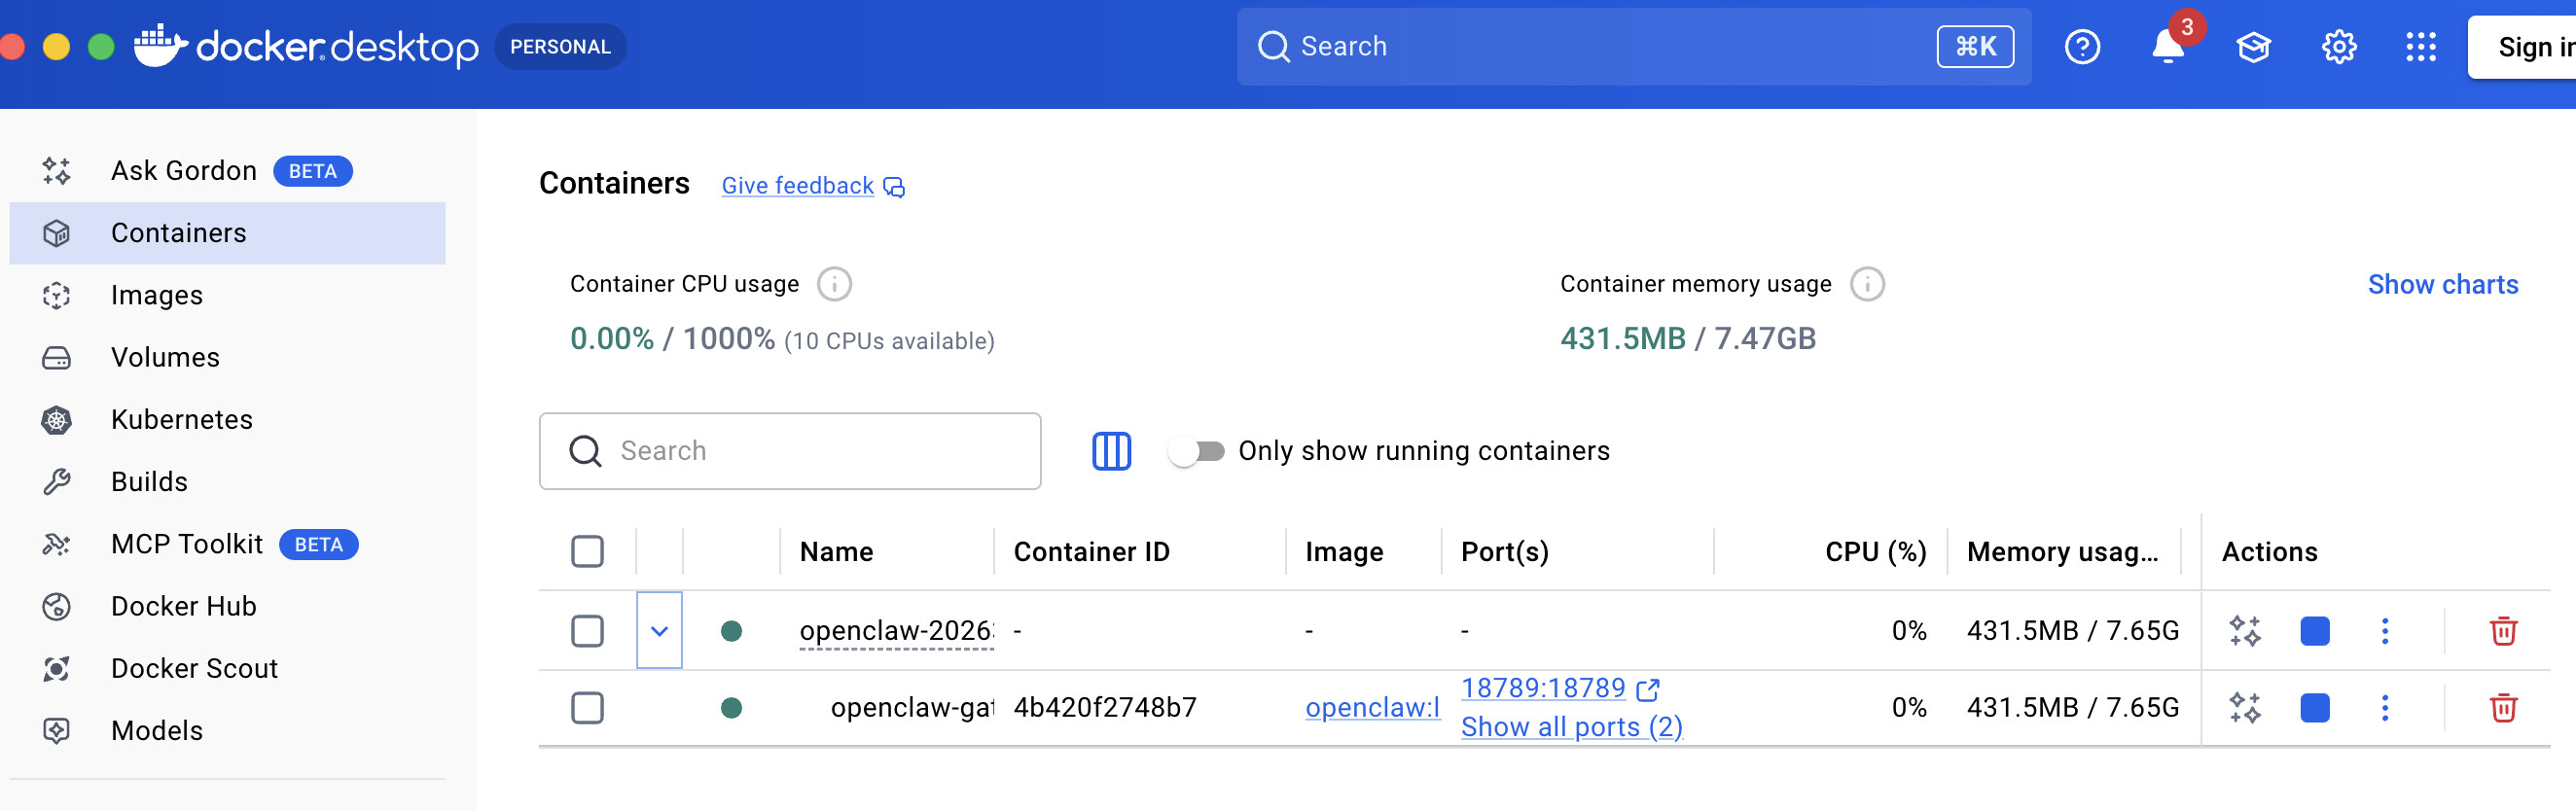Click the Container memory usage info icon
Screen dimensions: 2576x811
1866,284
